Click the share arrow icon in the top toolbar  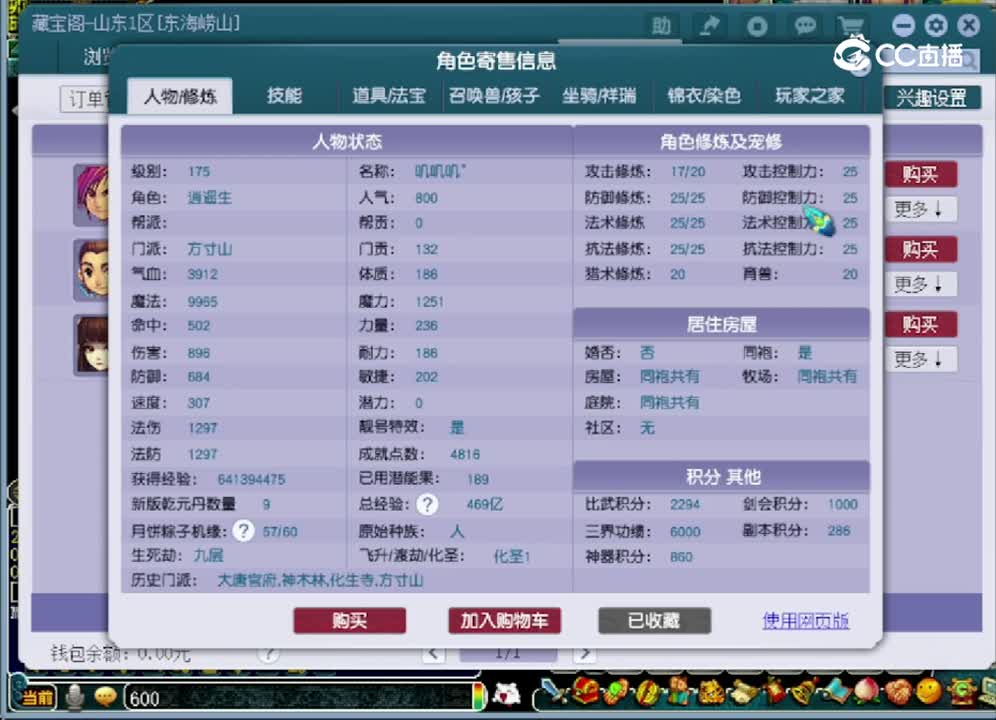[x=709, y=27]
